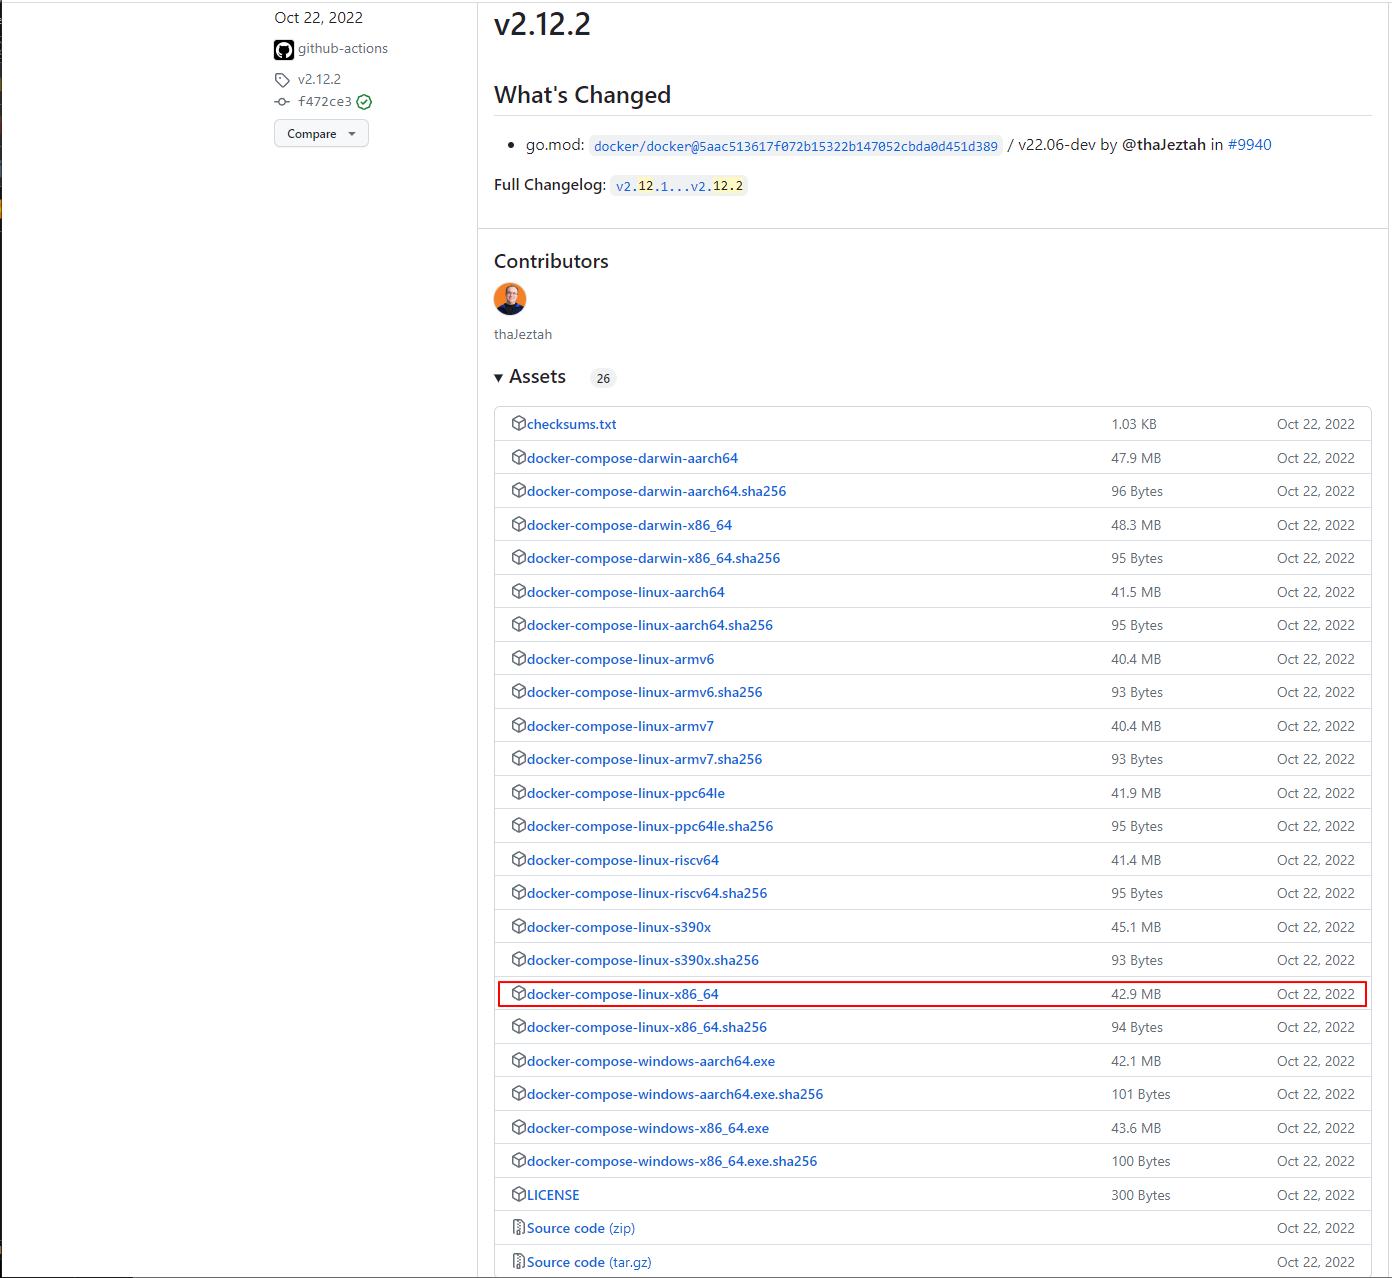Download docker-compose-linux-aarch64.sha256

[x=650, y=625]
